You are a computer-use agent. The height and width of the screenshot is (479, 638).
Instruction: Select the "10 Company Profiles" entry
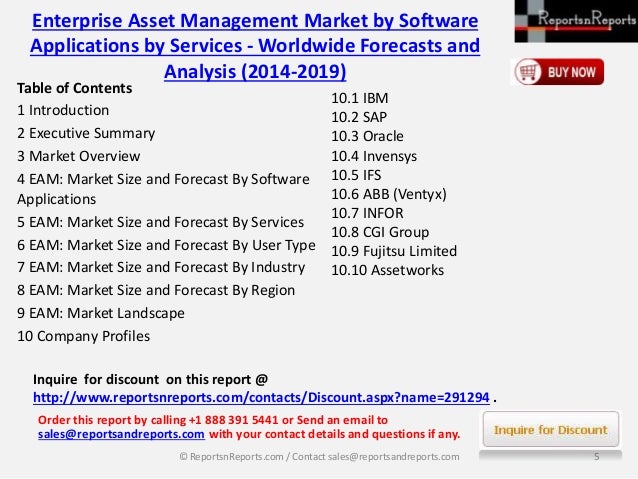pos(83,337)
